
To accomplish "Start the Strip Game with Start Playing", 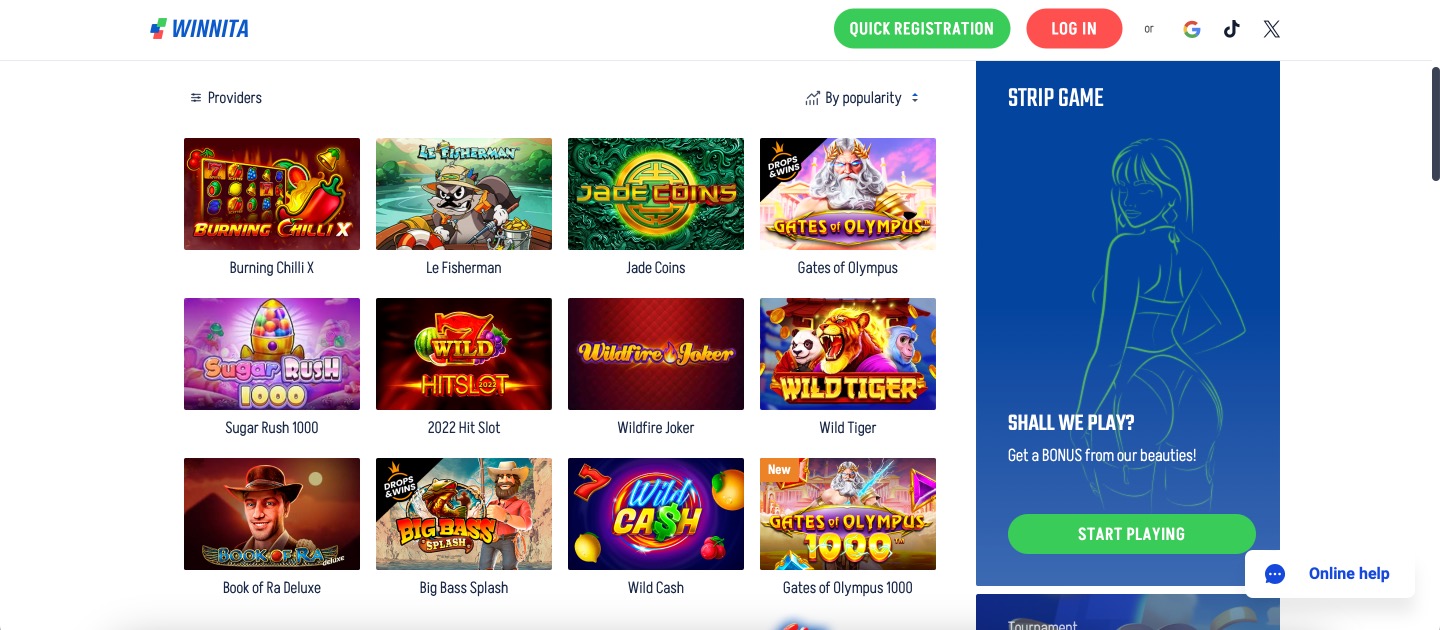I will [1131, 534].
